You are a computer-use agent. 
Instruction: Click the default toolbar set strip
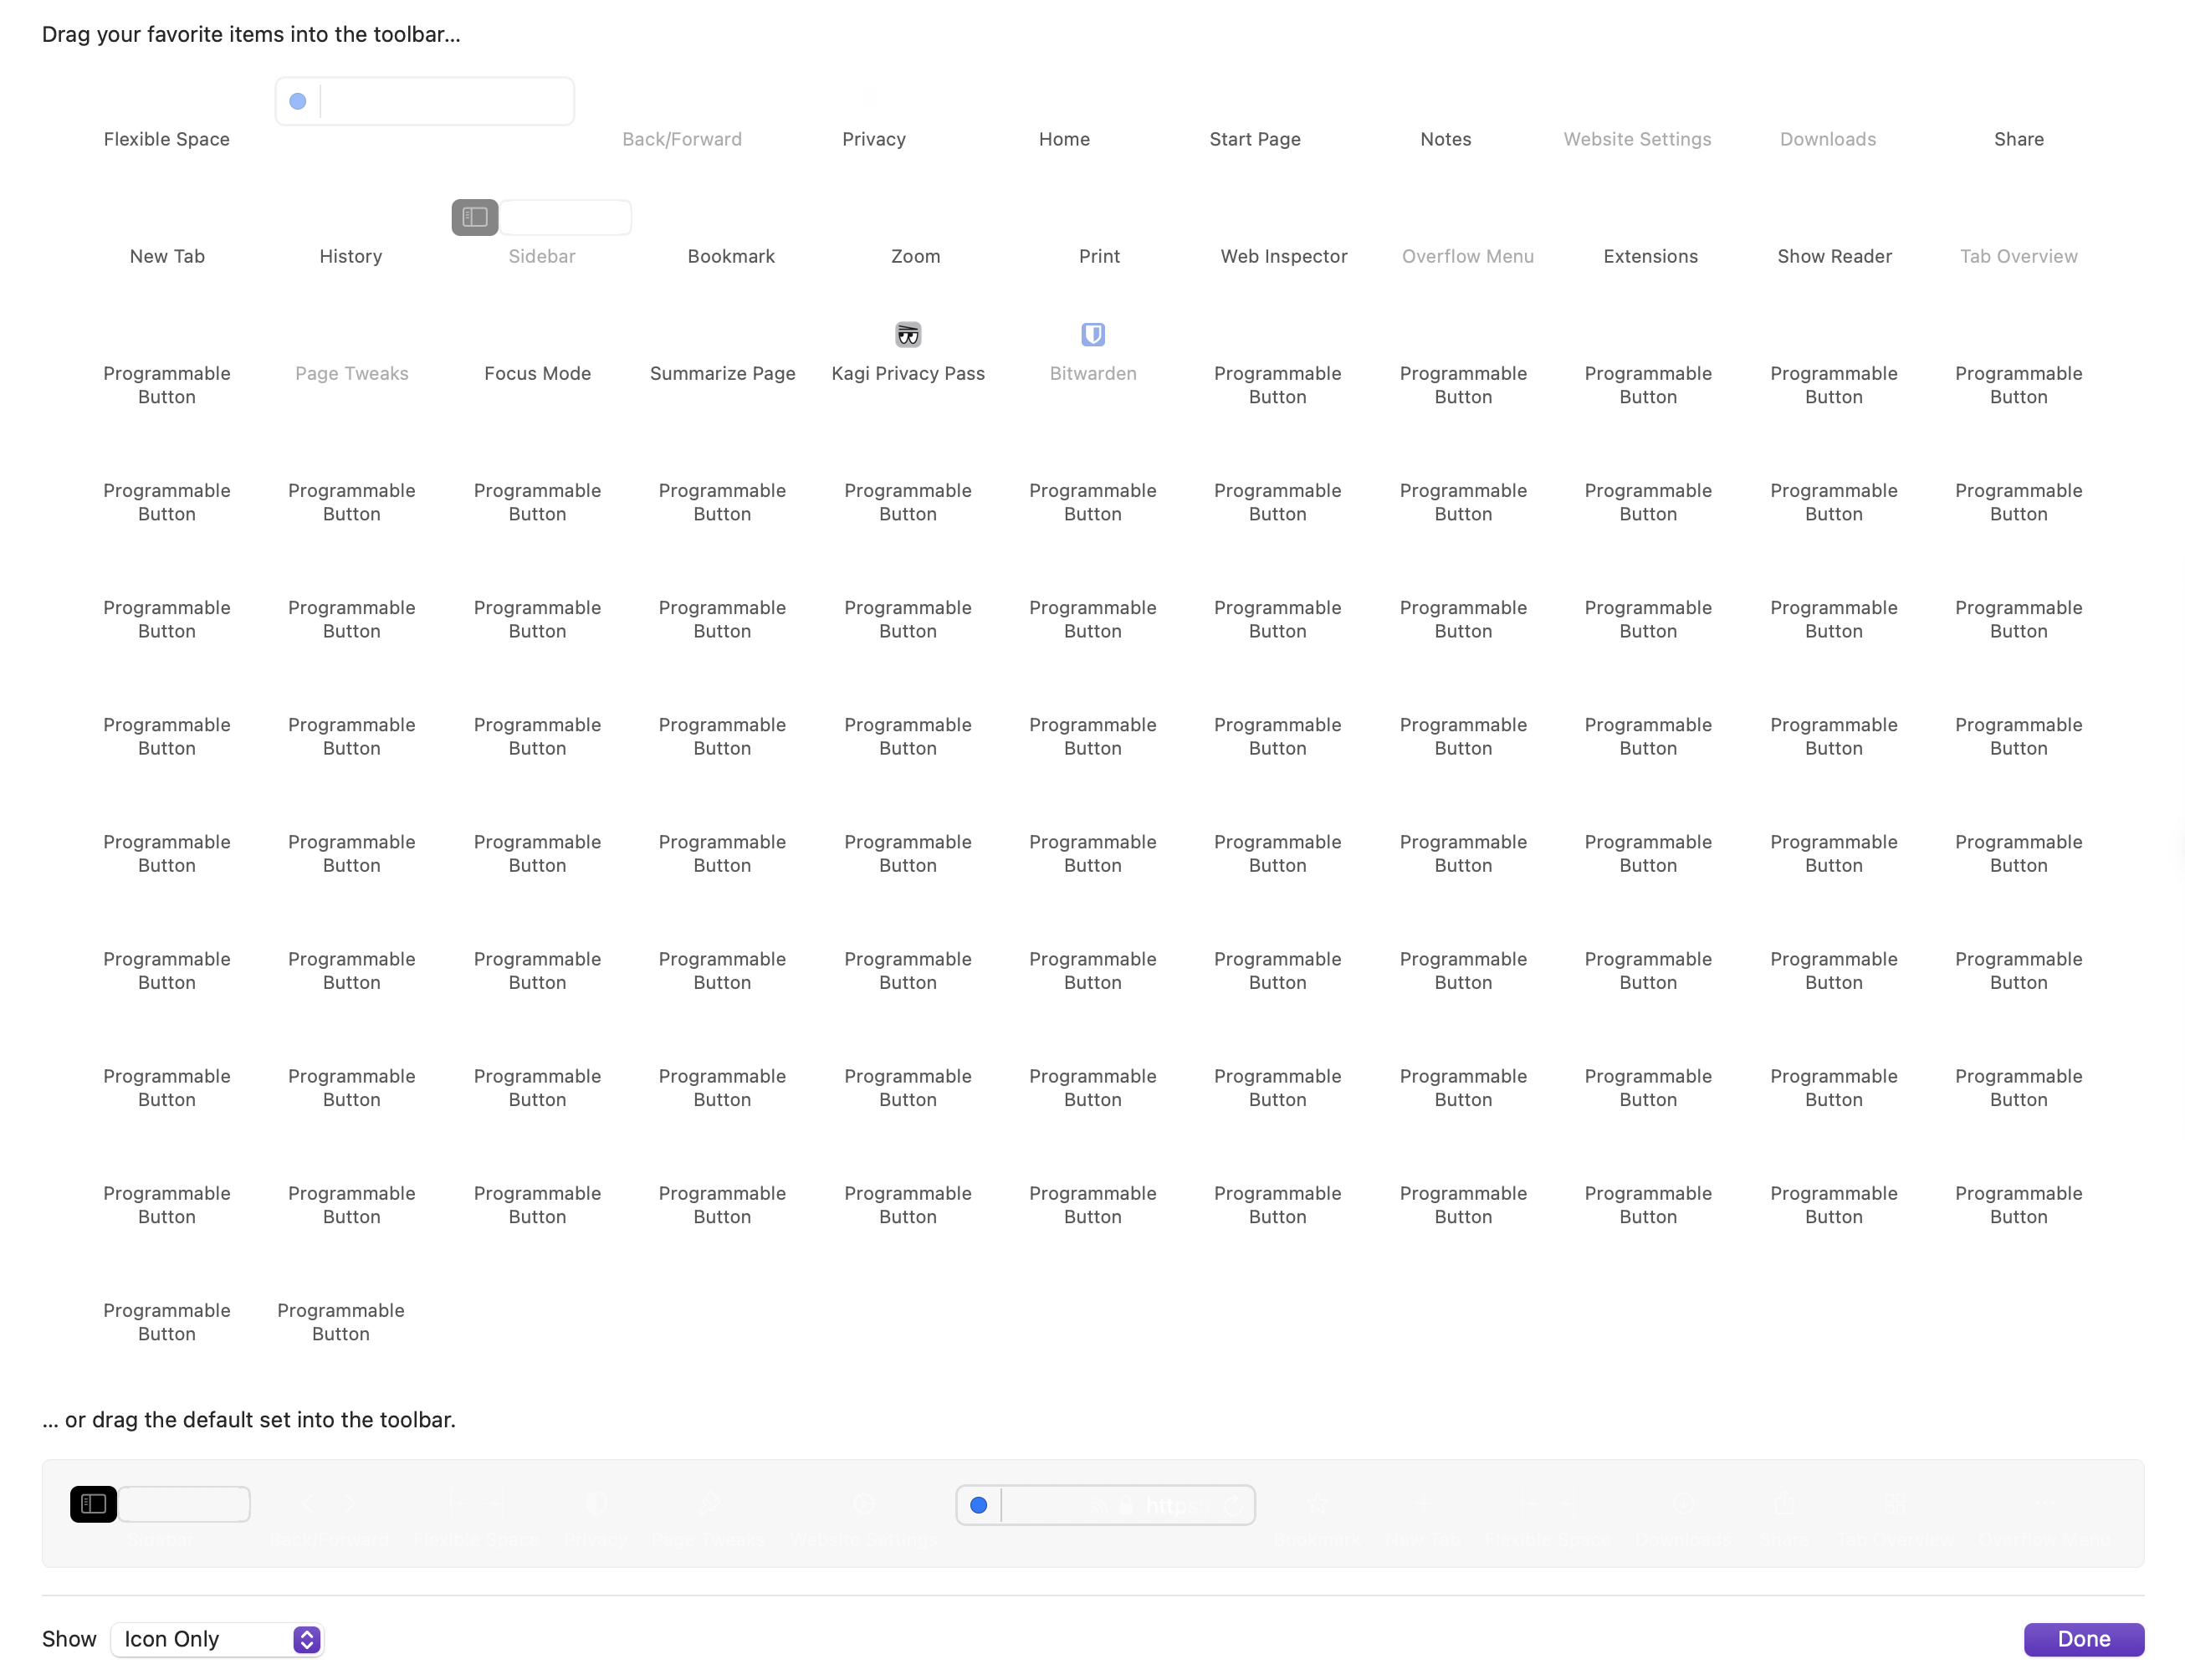click(1093, 1513)
